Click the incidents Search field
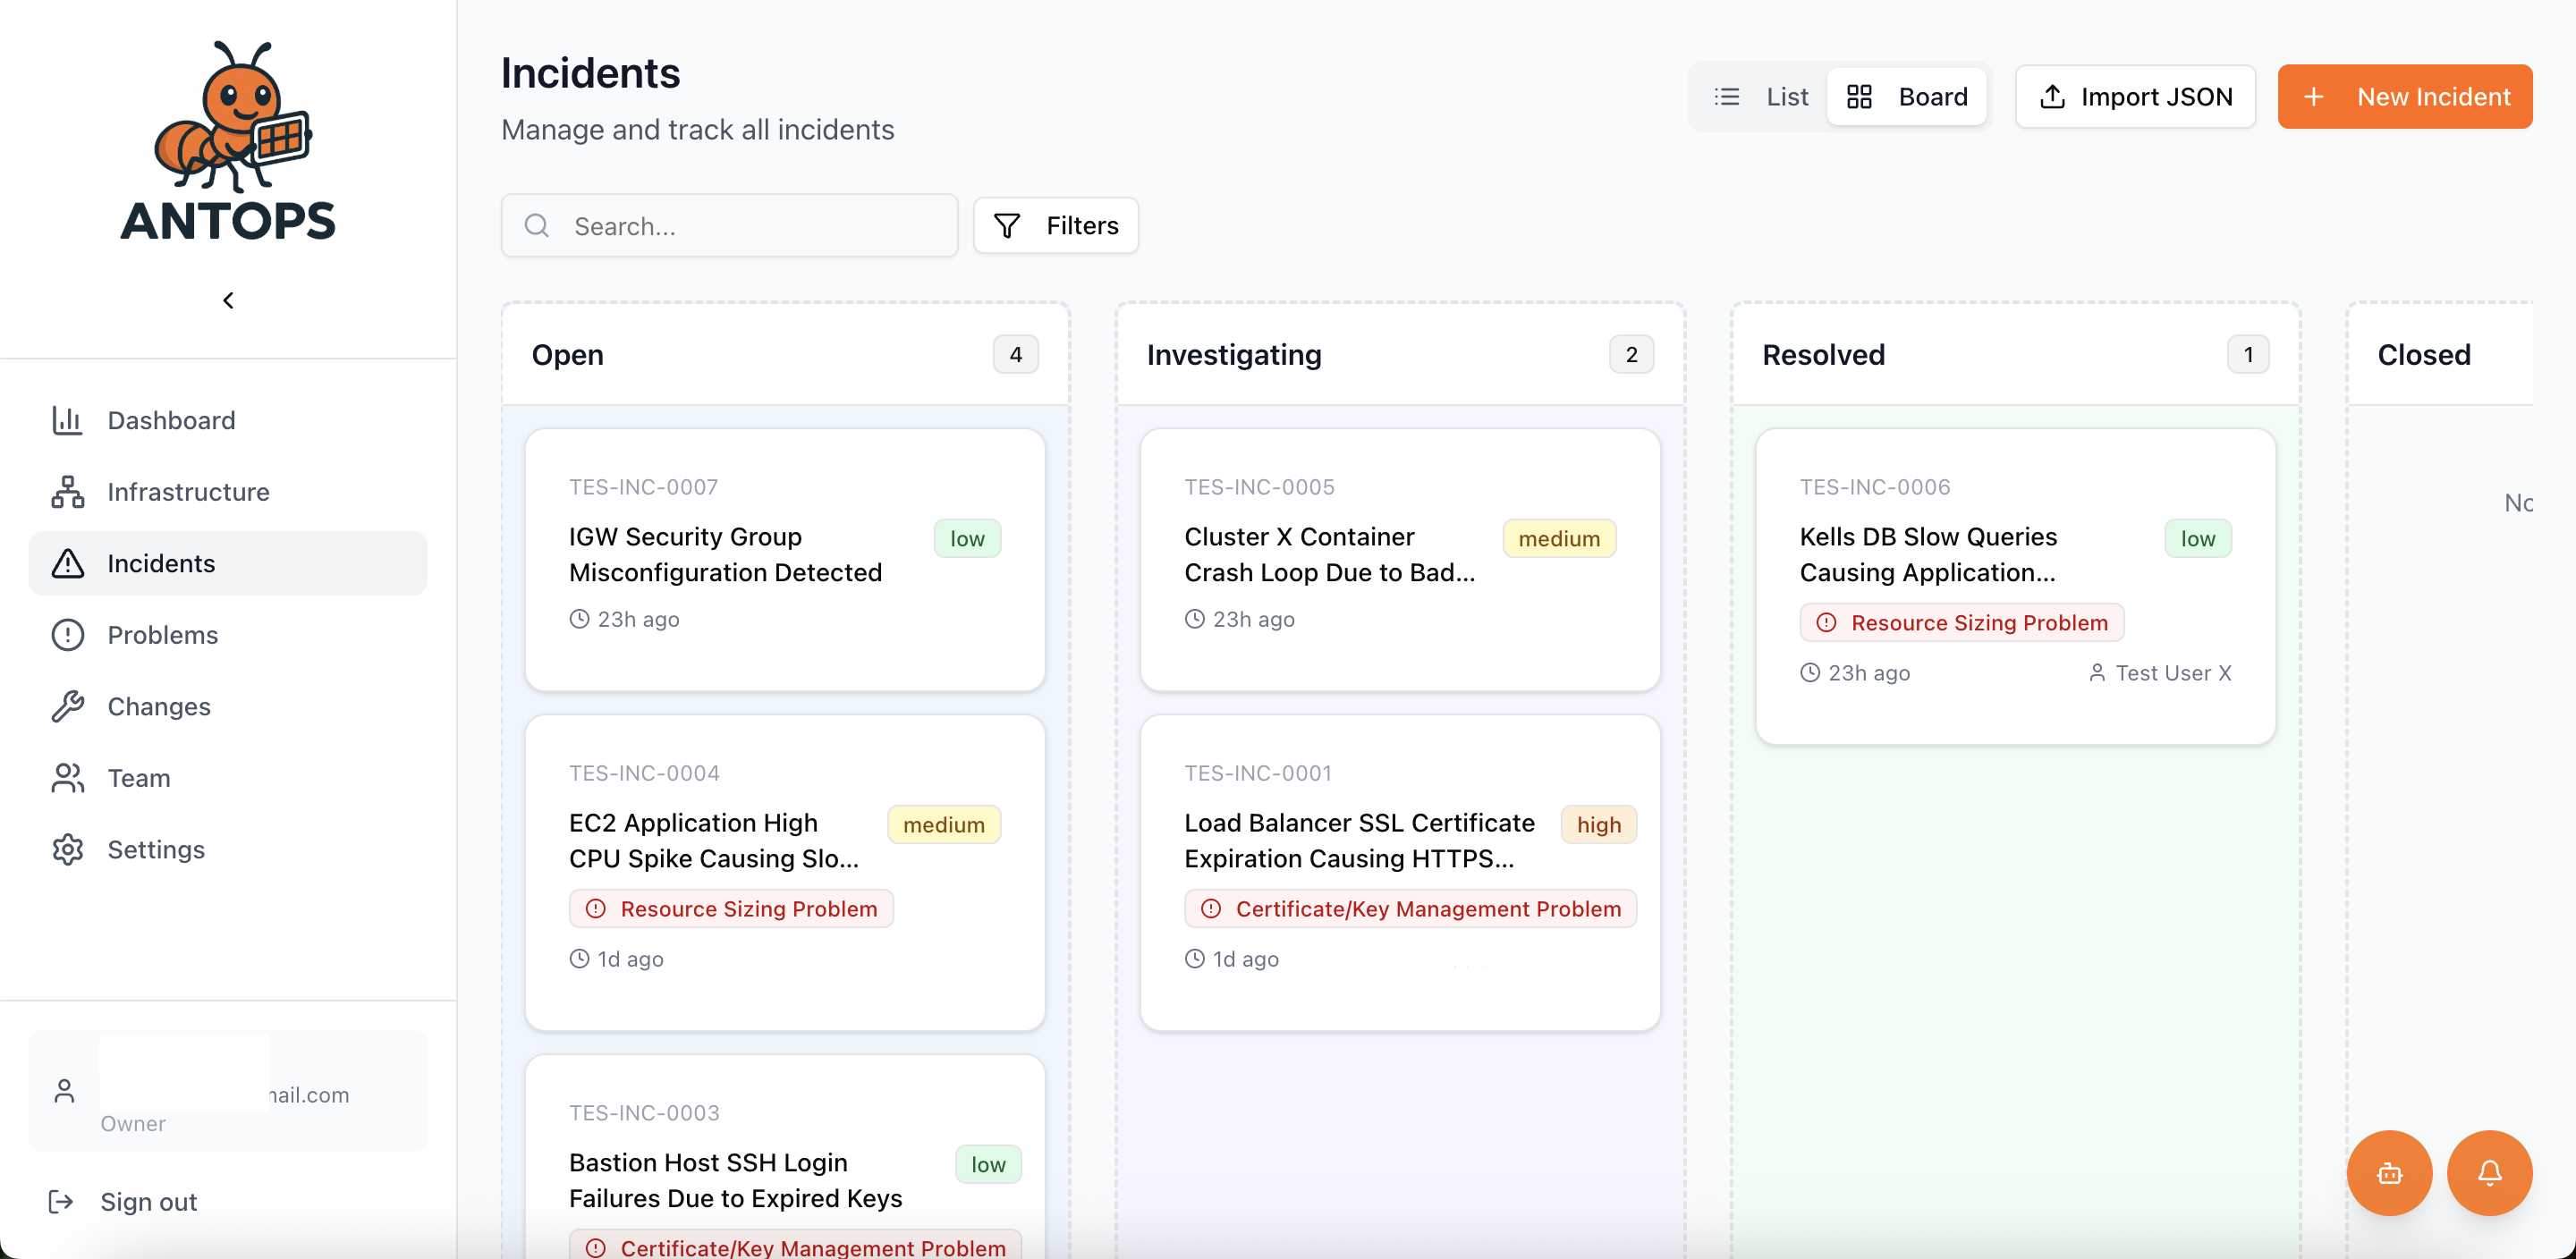This screenshot has width=2576, height=1259. [x=730, y=226]
